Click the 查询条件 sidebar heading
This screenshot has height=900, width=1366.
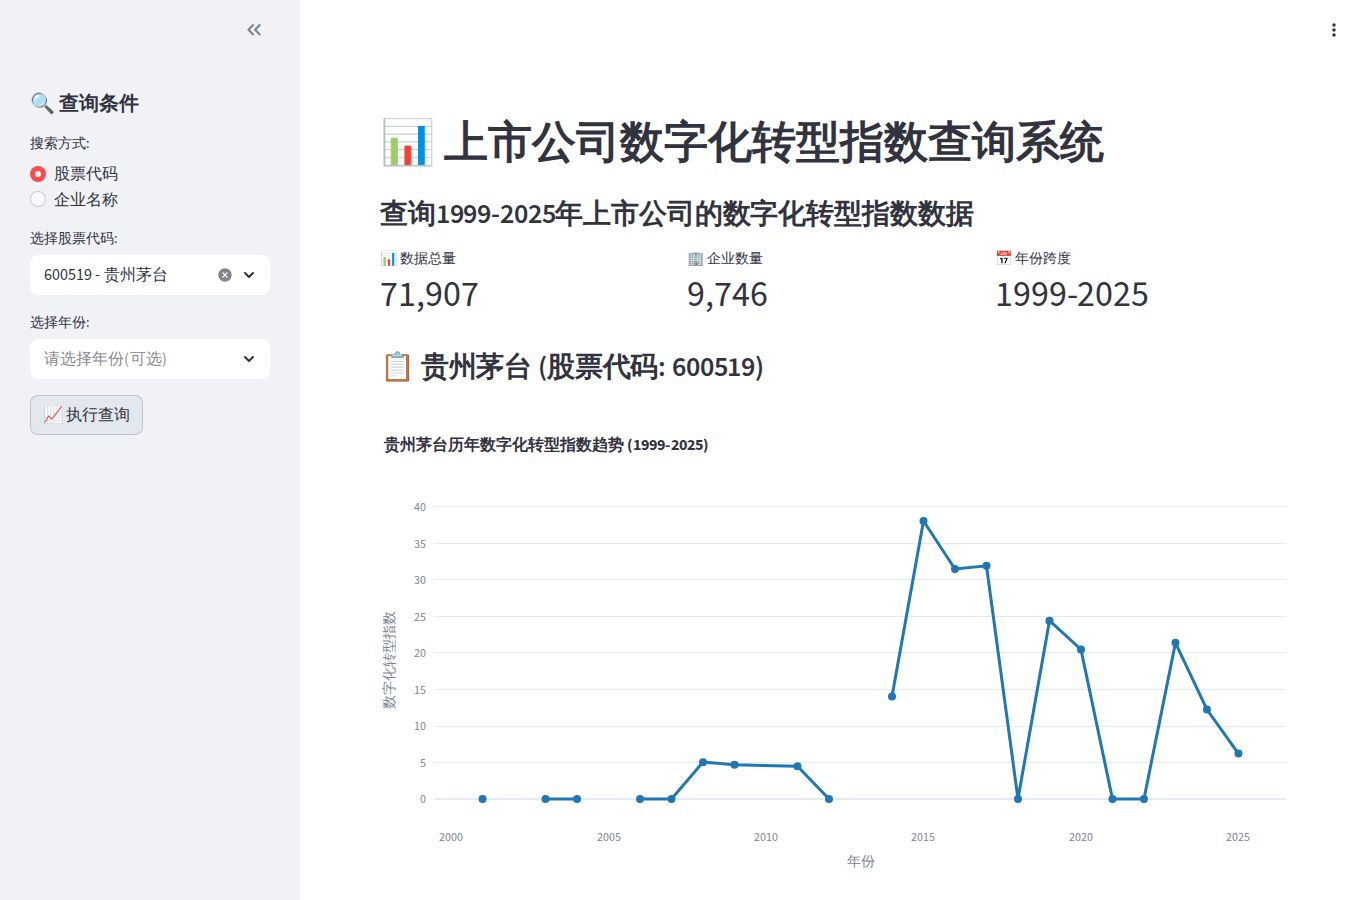[98, 103]
